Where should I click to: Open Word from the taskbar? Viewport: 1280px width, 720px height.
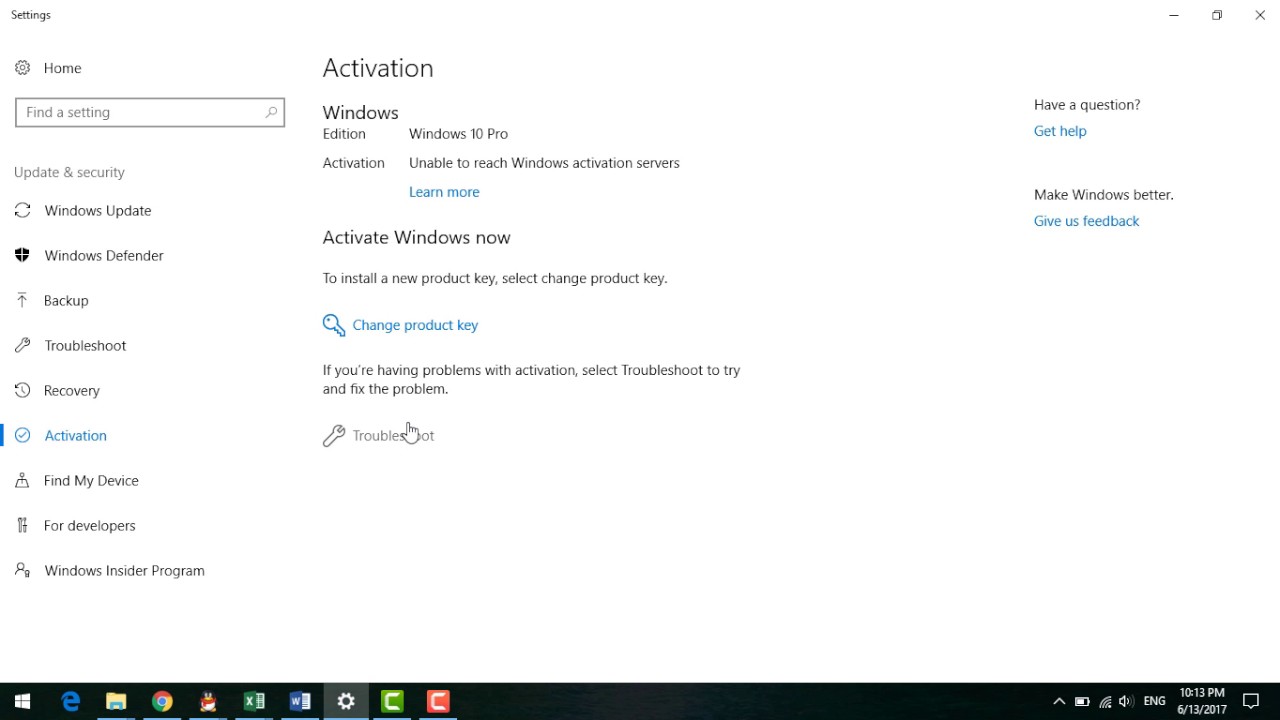pyautogui.click(x=300, y=702)
